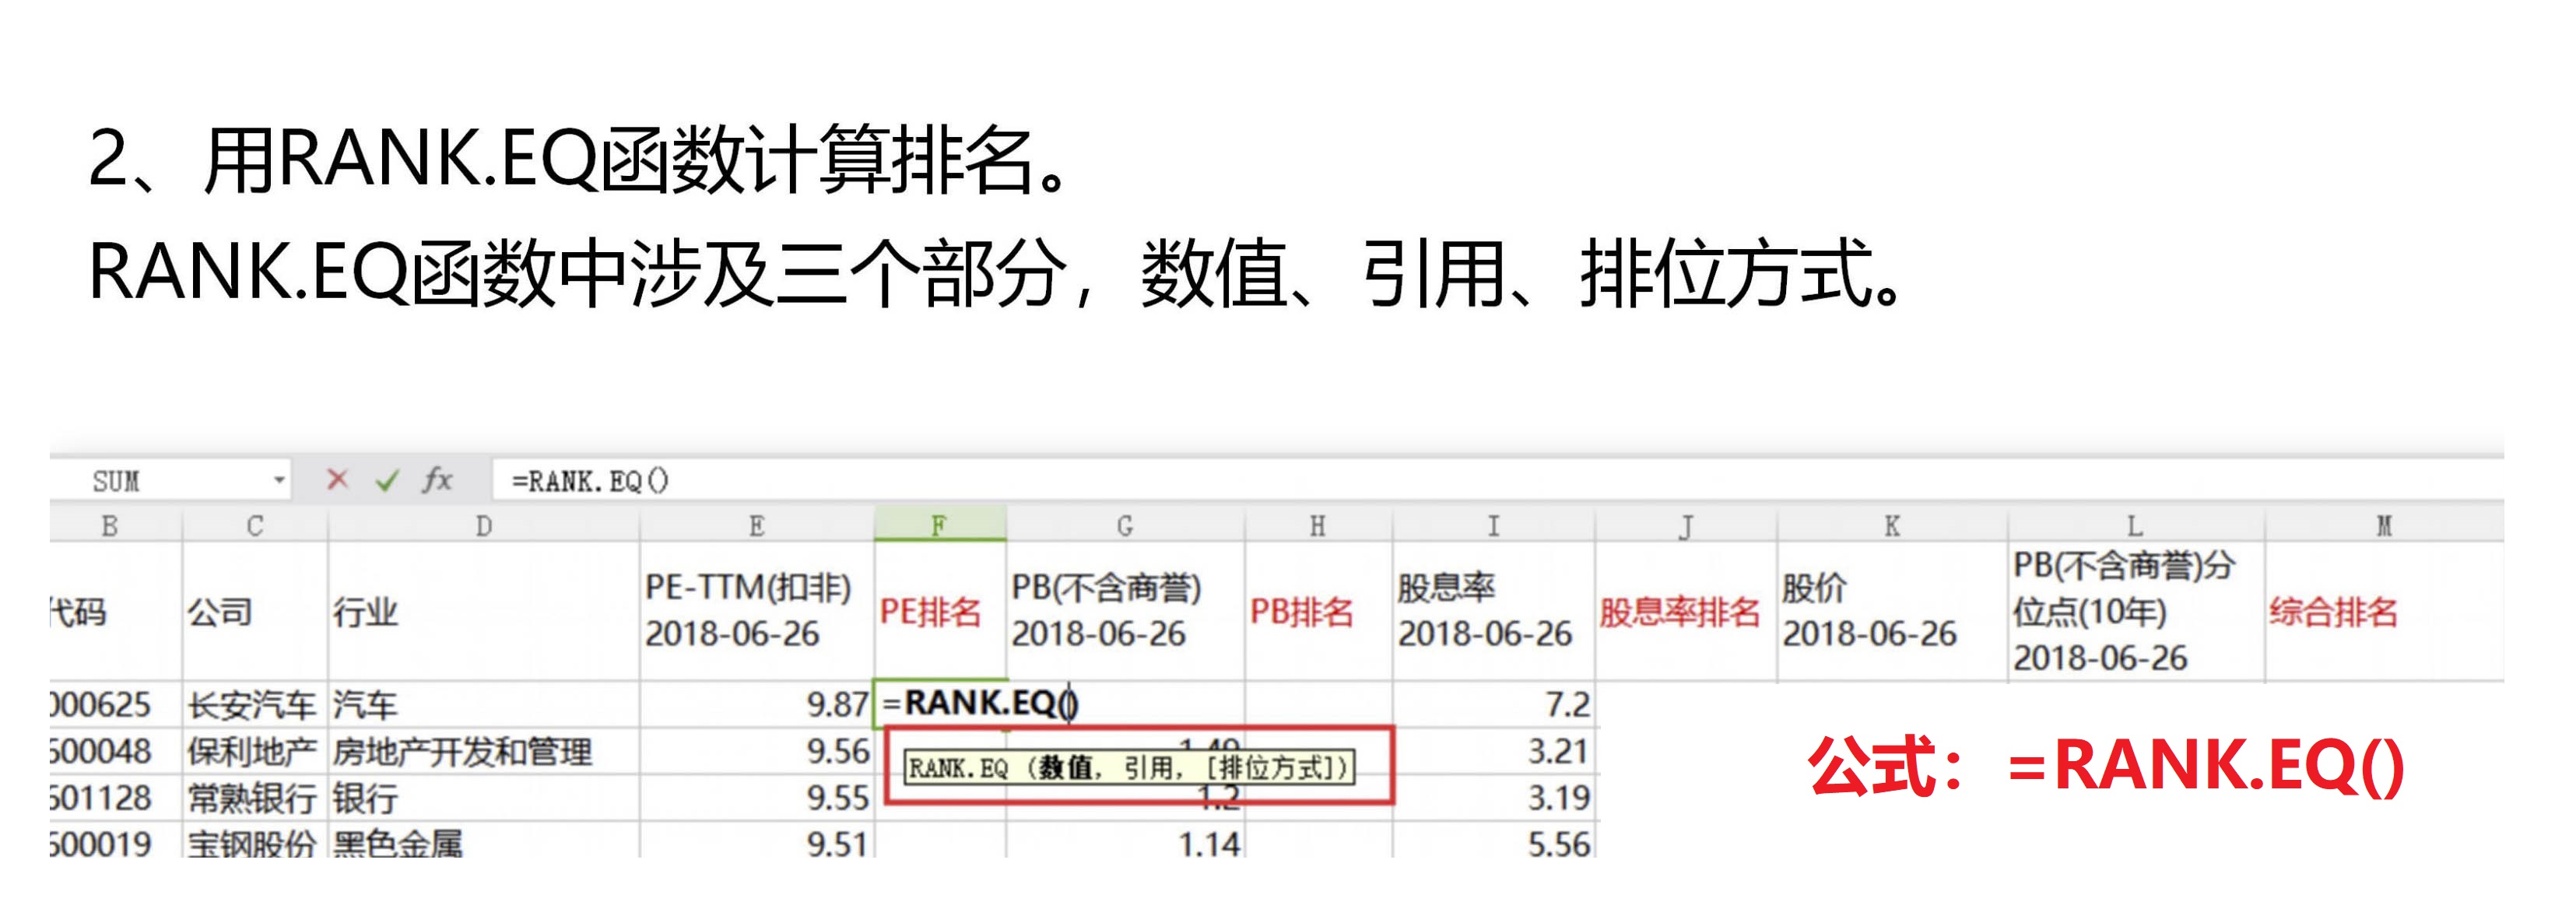2576x909 pixels.
Task: Expand the SUM name box dropdown
Action: pos(279,481)
